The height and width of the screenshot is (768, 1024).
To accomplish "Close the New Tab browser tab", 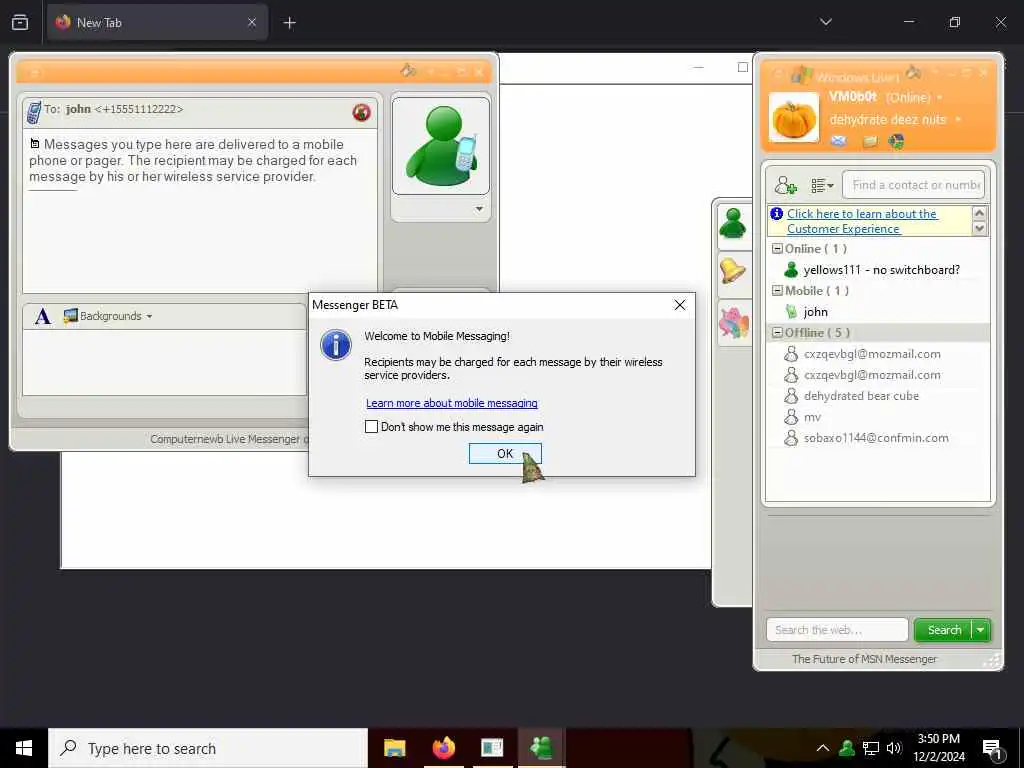I will point(252,23).
